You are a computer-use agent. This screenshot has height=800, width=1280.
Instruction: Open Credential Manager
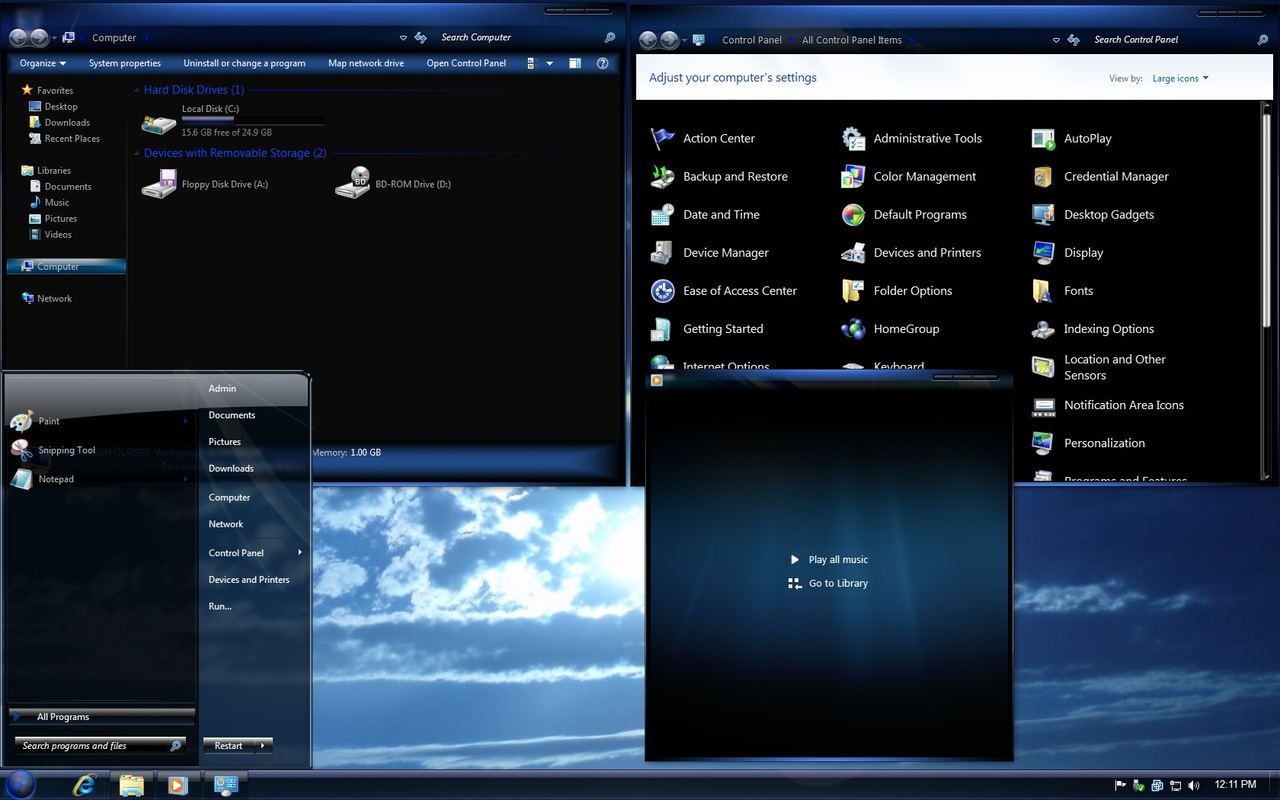coord(1116,176)
